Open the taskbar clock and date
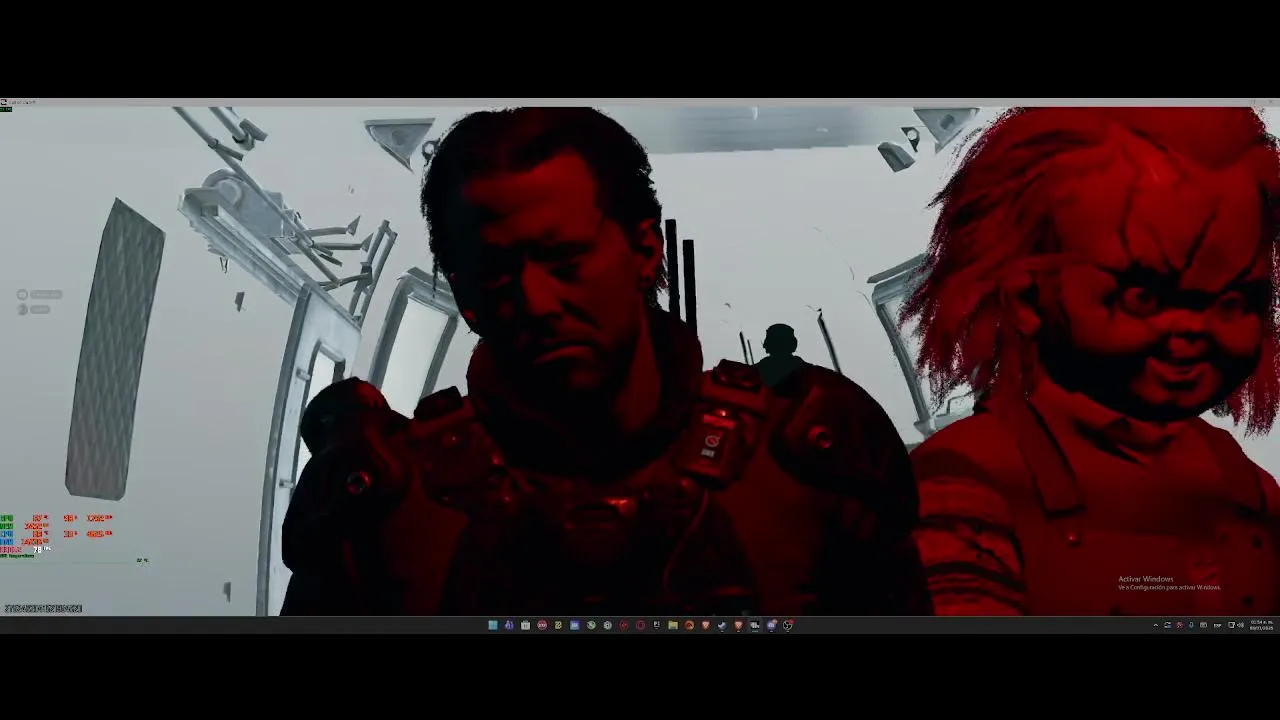This screenshot has height=720, width=1280. pyautogui.click(x=1262, y=625)
